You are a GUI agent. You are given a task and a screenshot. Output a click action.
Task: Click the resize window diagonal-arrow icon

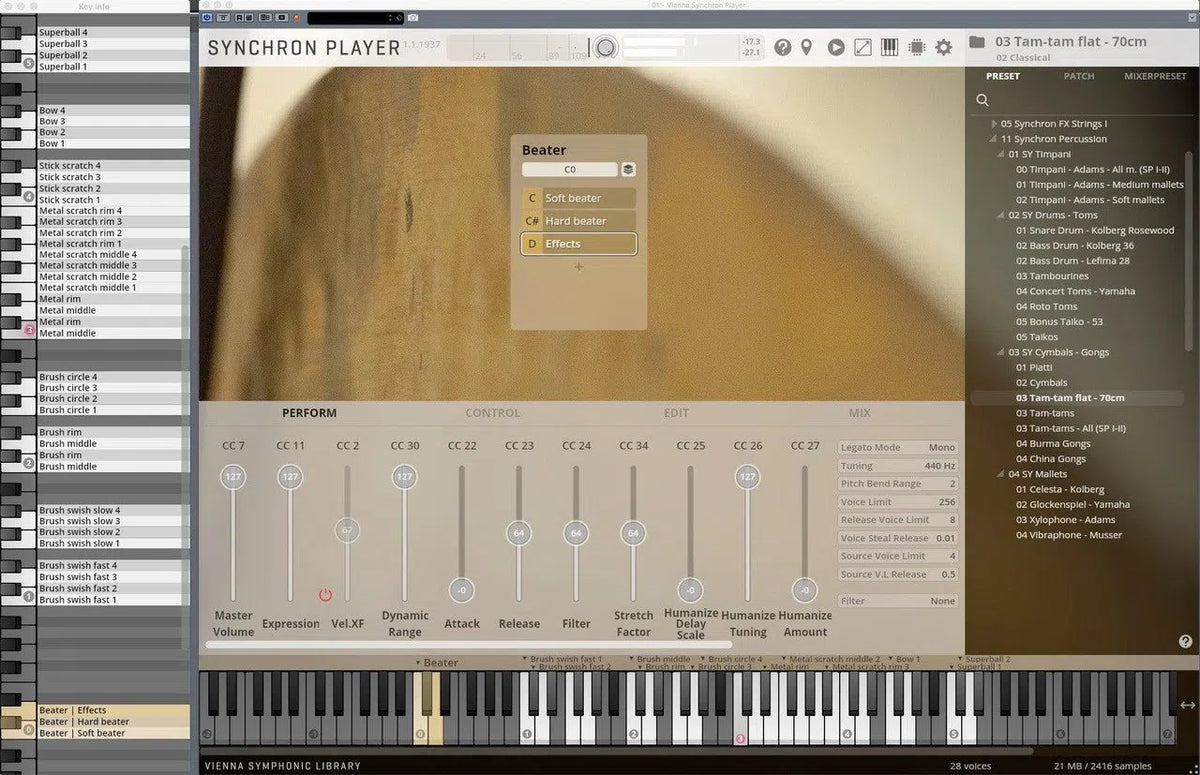(x=862, y=47)
